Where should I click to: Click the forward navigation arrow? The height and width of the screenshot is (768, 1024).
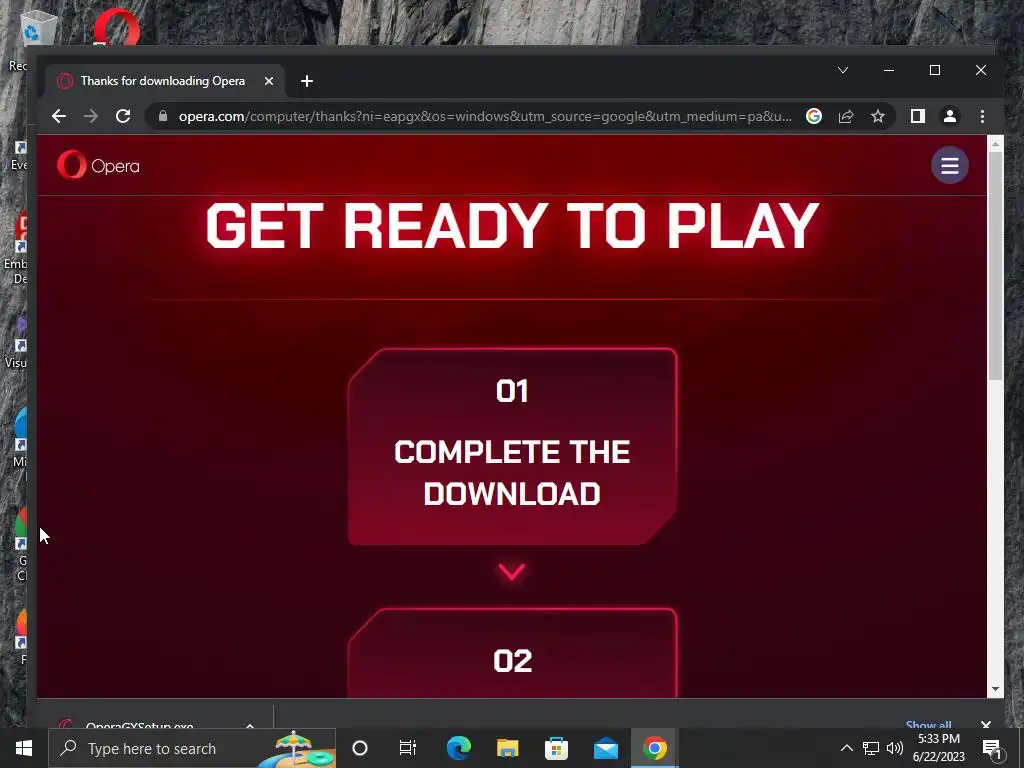(91, 116)
